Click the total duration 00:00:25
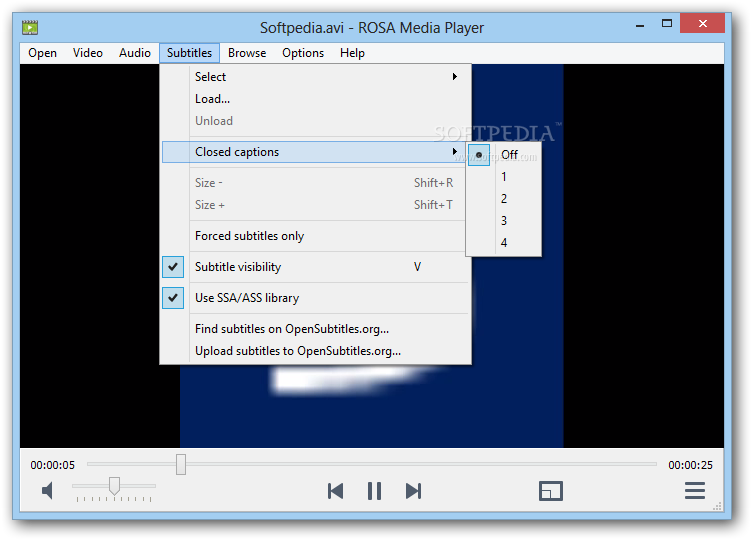 click(690, 465)
